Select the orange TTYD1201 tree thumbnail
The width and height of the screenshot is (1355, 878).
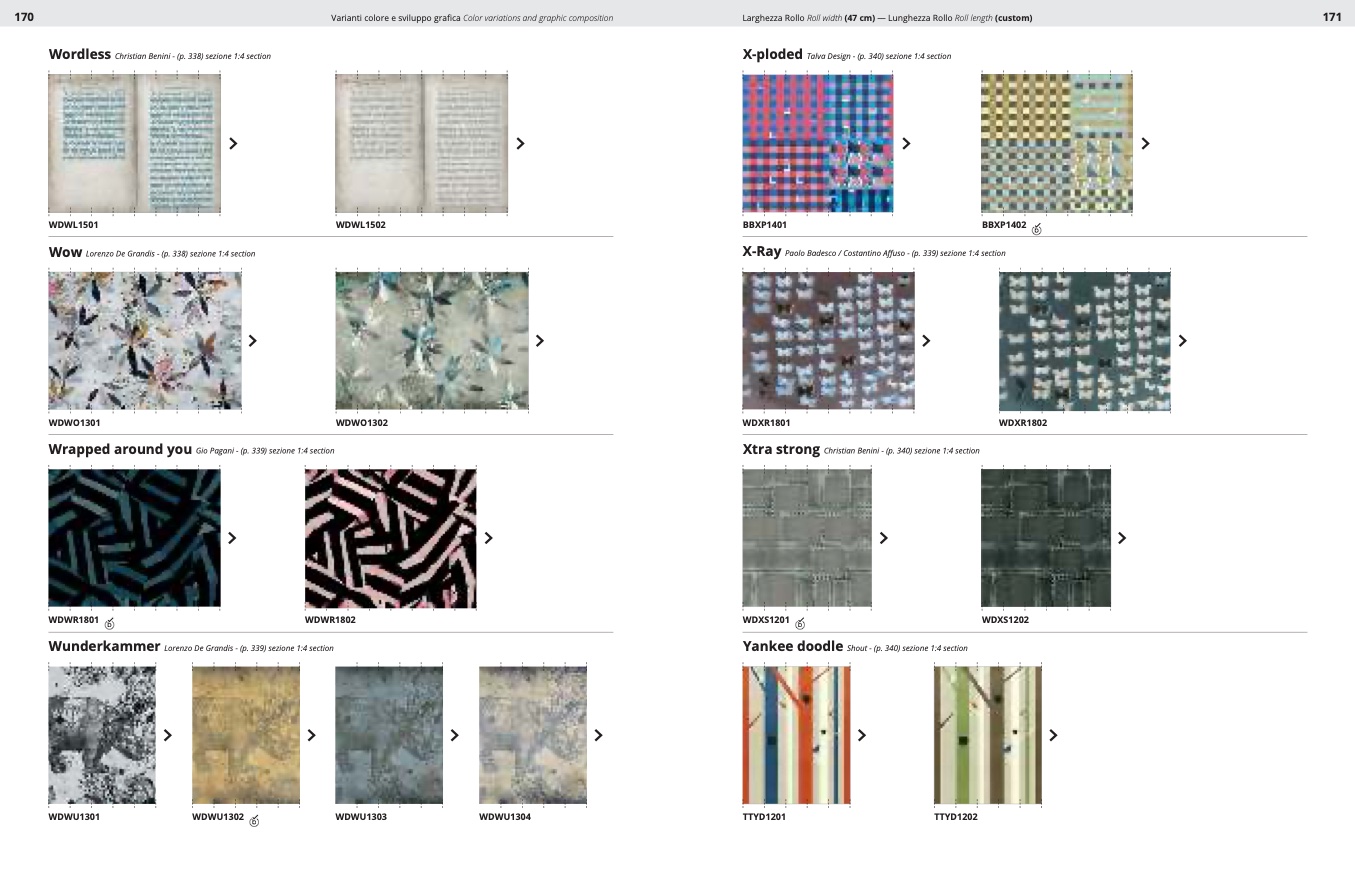coord(796,735)
